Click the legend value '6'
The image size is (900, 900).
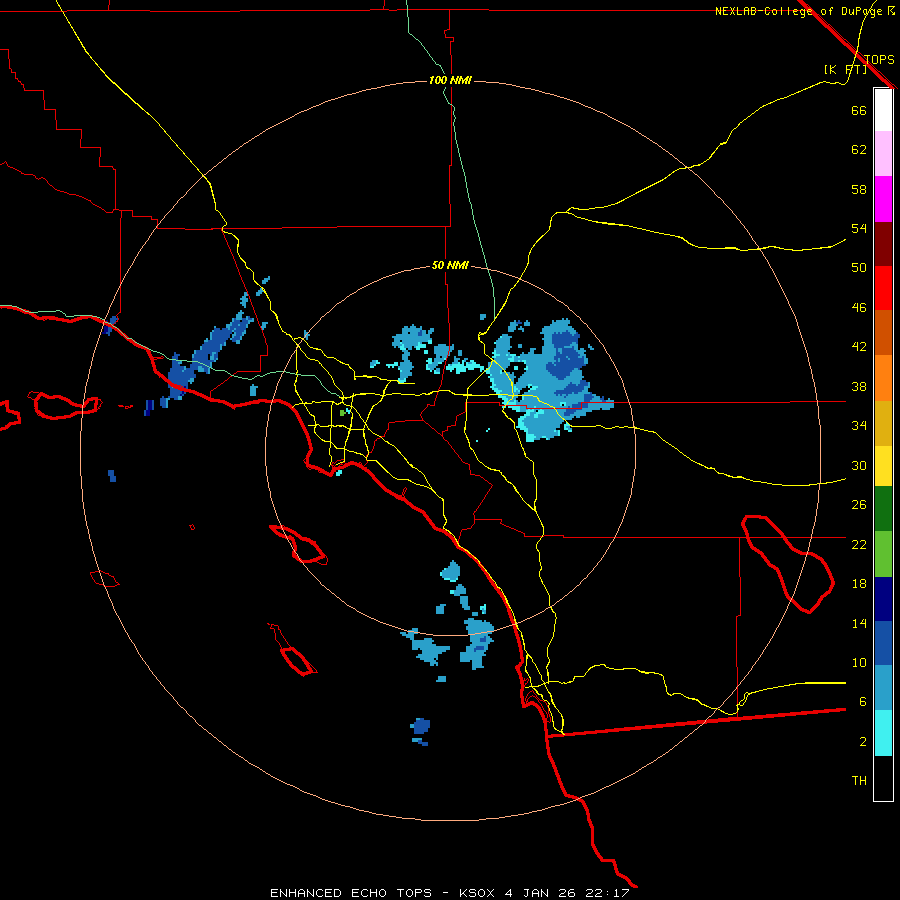(x=863, y=701)
